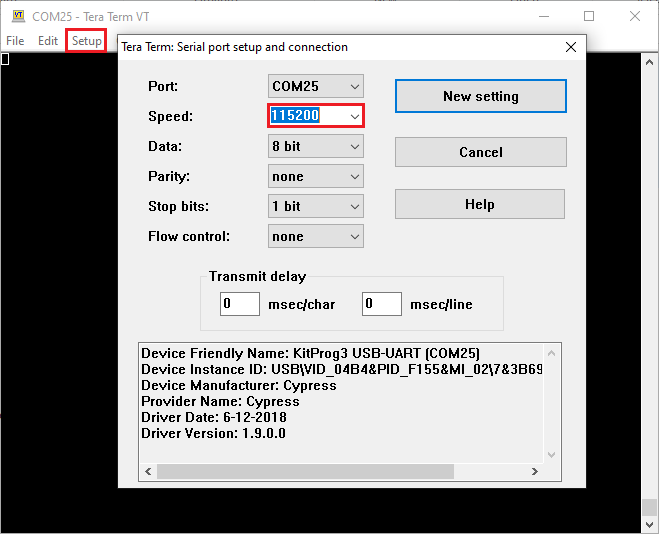
Task: Open the Setup menu
Action: click(x=87, y=41)
